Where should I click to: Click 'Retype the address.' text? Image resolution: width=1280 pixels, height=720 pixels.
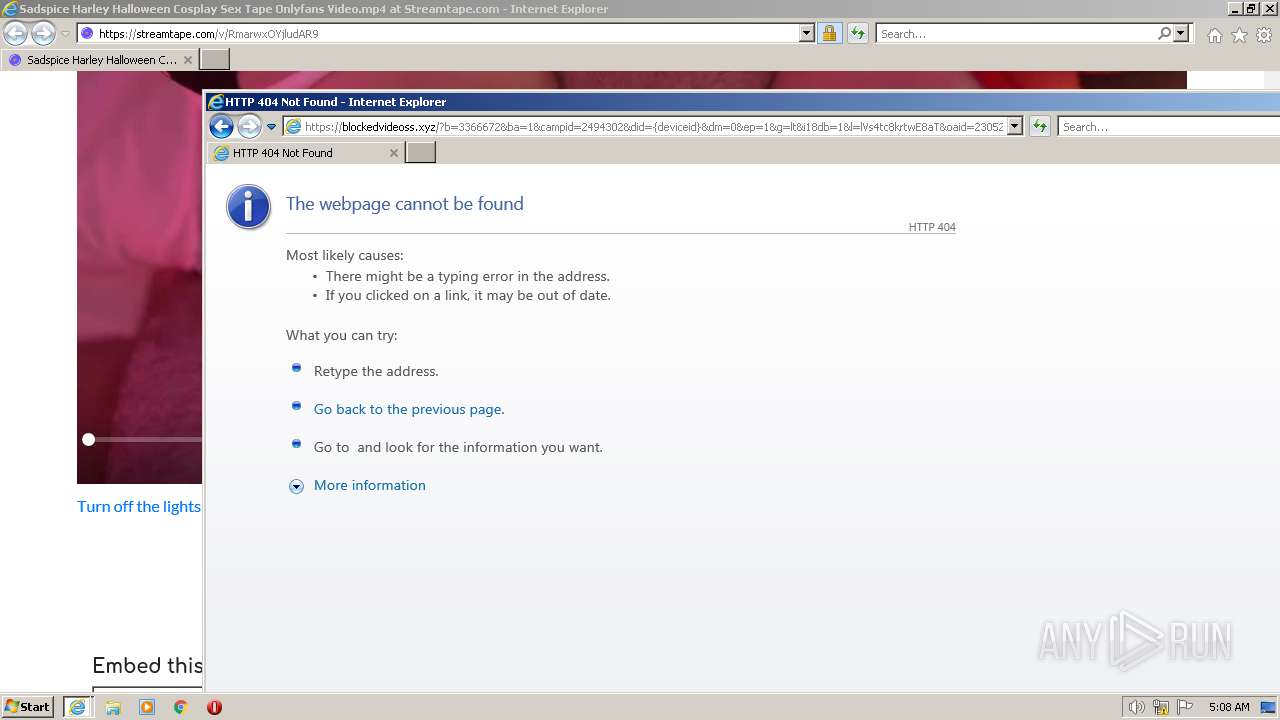point(376,371)
